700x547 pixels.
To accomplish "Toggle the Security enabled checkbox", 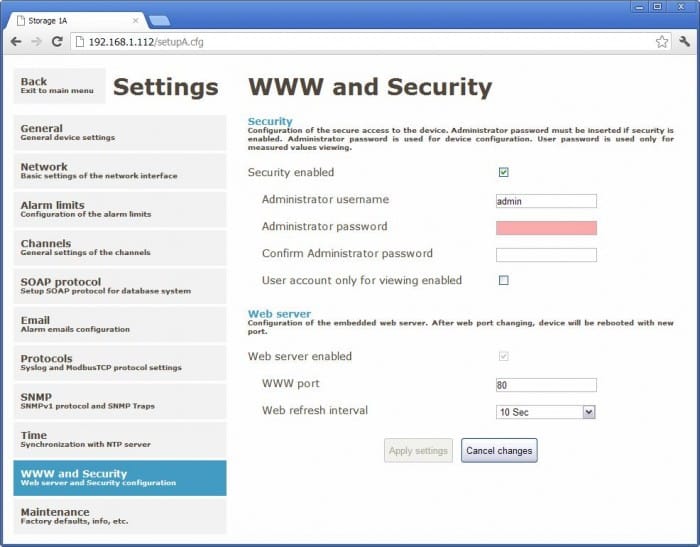I will (x=503, y=173).
